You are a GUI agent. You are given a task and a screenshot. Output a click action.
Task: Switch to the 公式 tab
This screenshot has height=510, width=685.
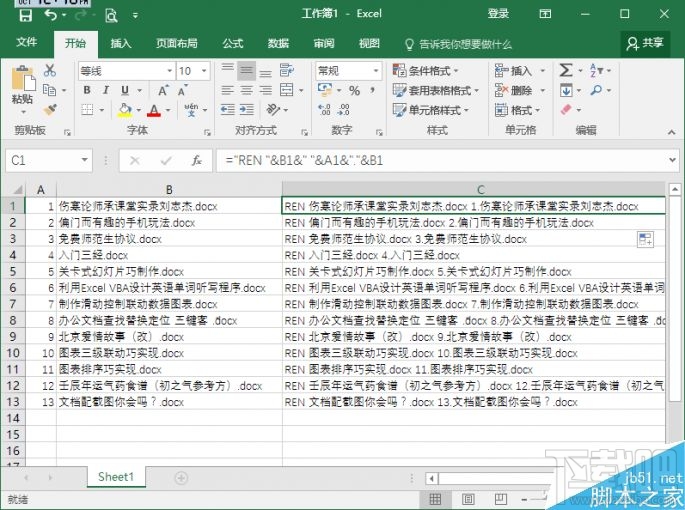tap(232, 43)
